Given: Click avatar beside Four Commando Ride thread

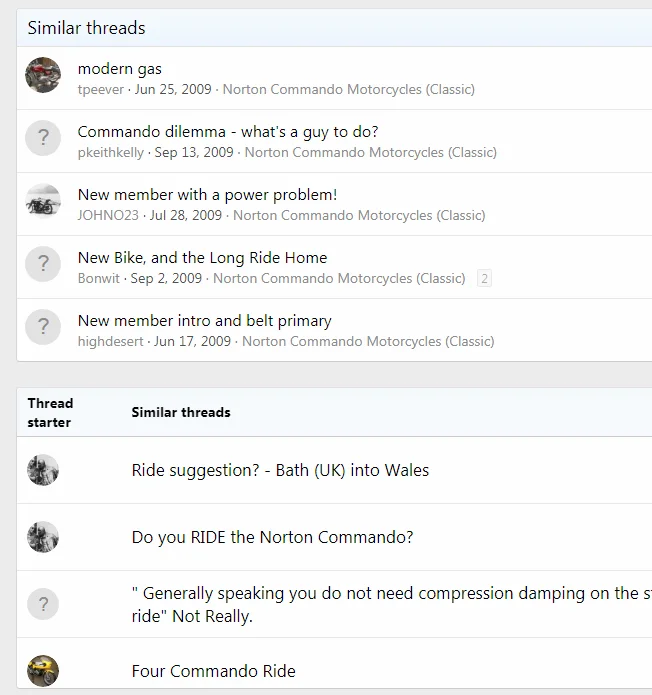Looking at the screenshot, I should pos(43,671).
